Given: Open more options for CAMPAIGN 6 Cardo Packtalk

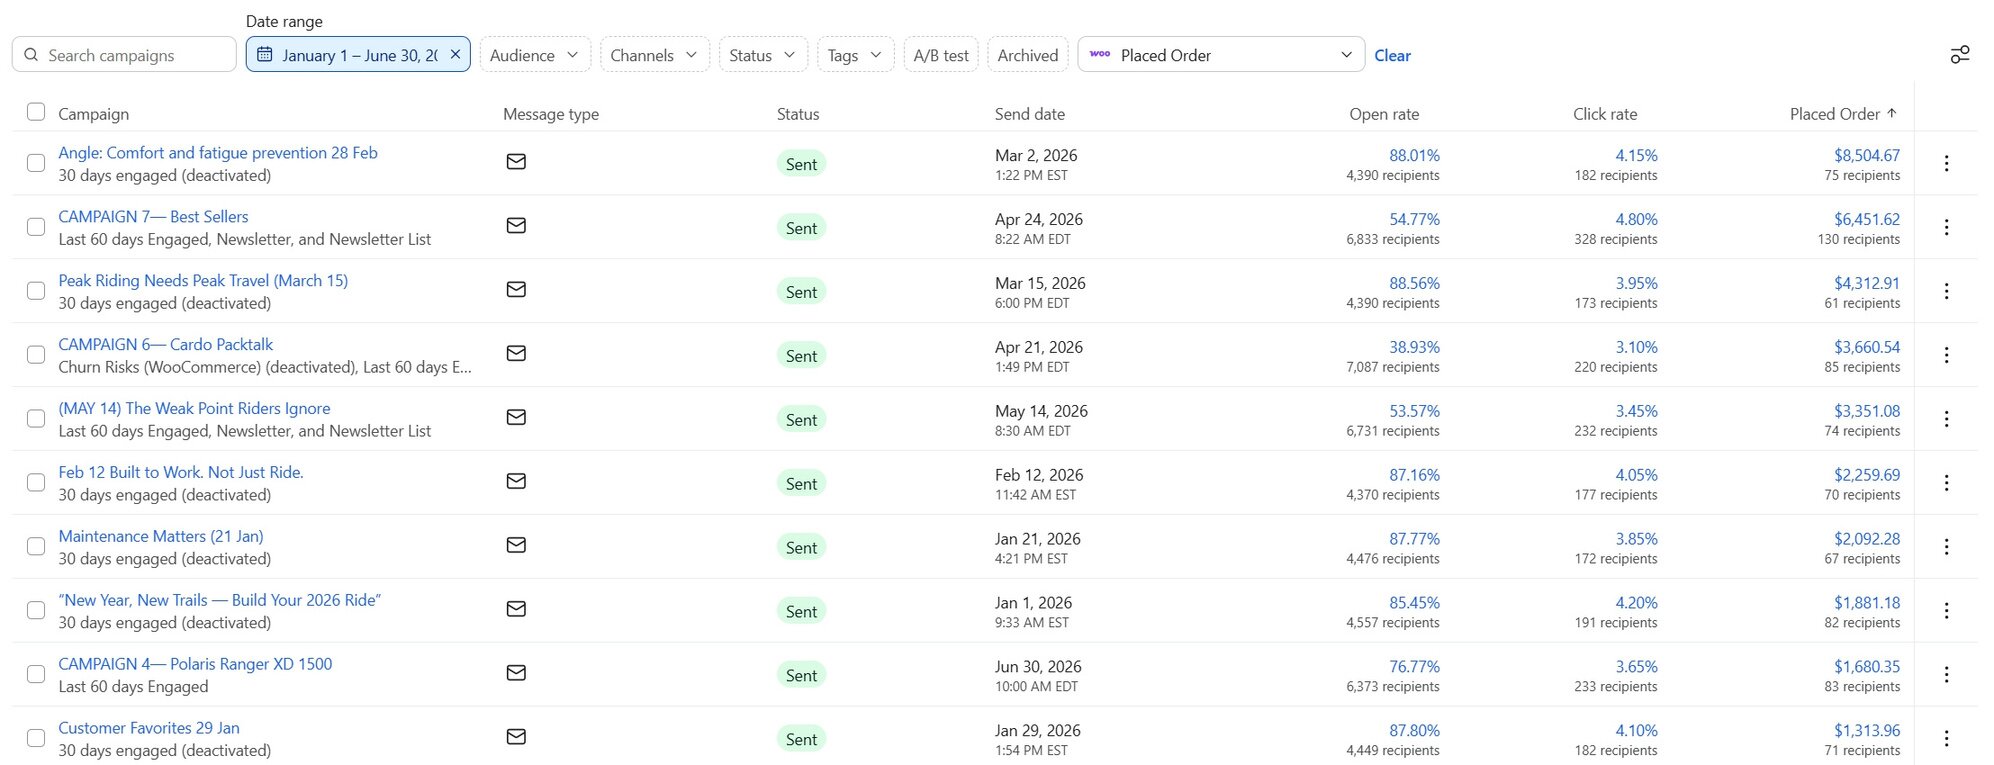Looking at the screenshot, I should [x=1946, y=355].
